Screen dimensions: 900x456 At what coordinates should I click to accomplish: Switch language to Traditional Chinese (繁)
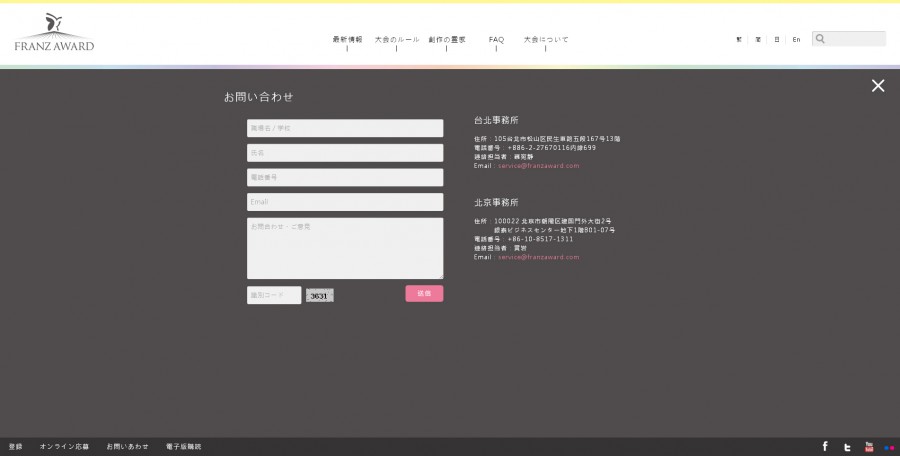[x=739, y=40]
